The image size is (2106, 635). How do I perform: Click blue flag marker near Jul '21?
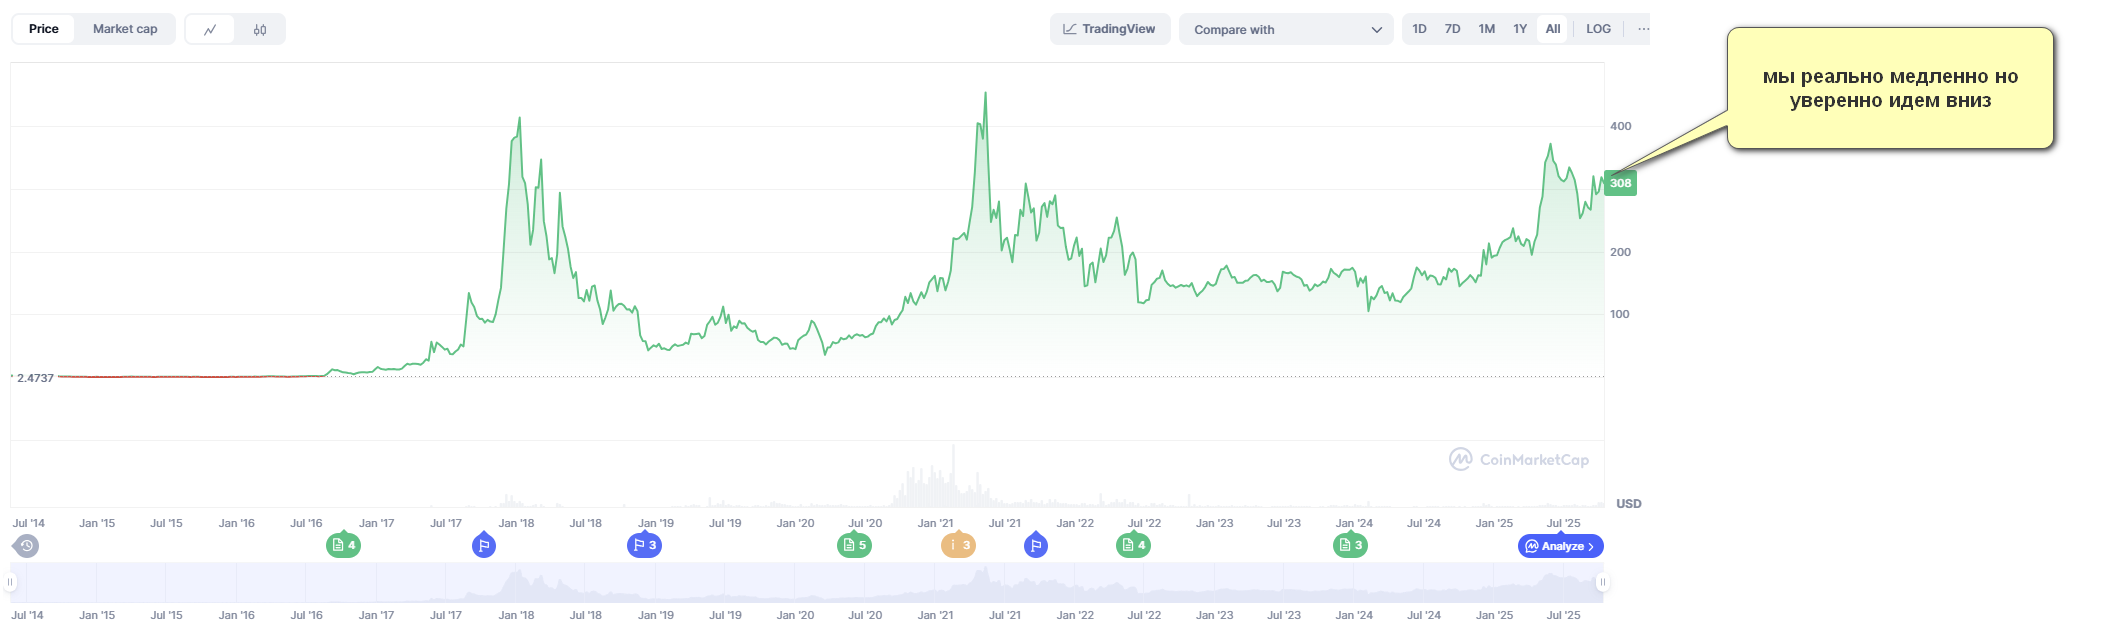click(1036, 546)
